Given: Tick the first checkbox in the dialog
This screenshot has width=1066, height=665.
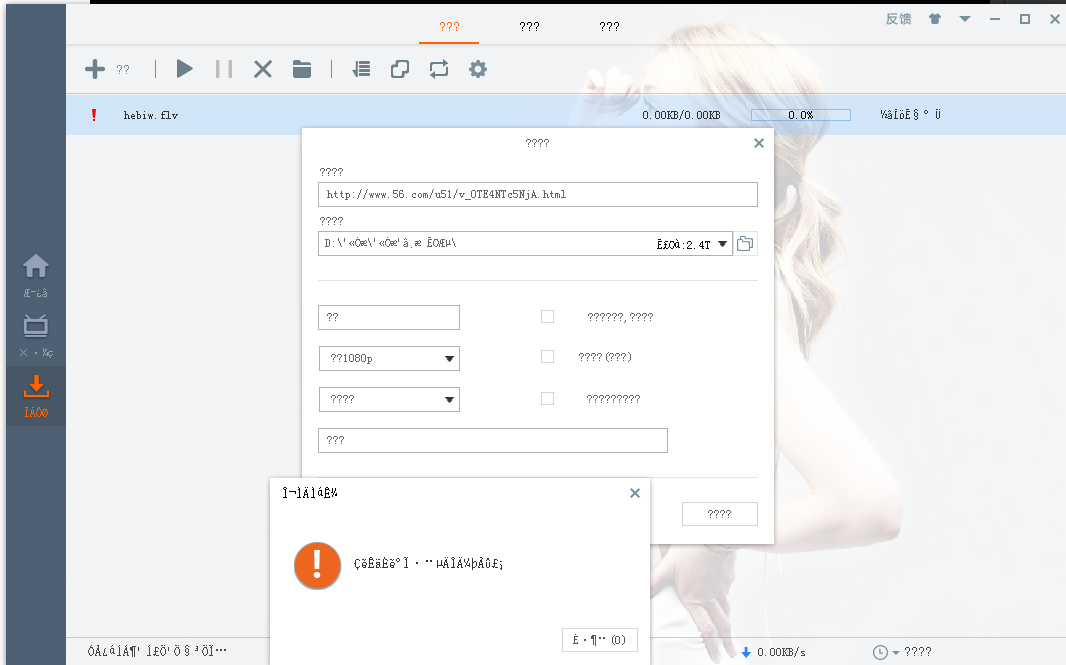Looking at the screenshot, I should click(x=547, y=317).
